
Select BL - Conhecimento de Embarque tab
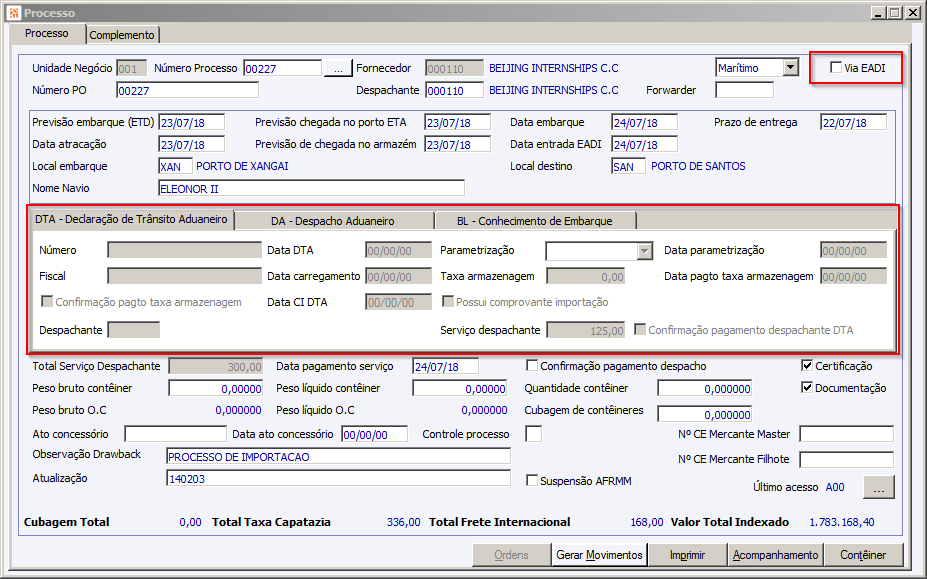534,221
